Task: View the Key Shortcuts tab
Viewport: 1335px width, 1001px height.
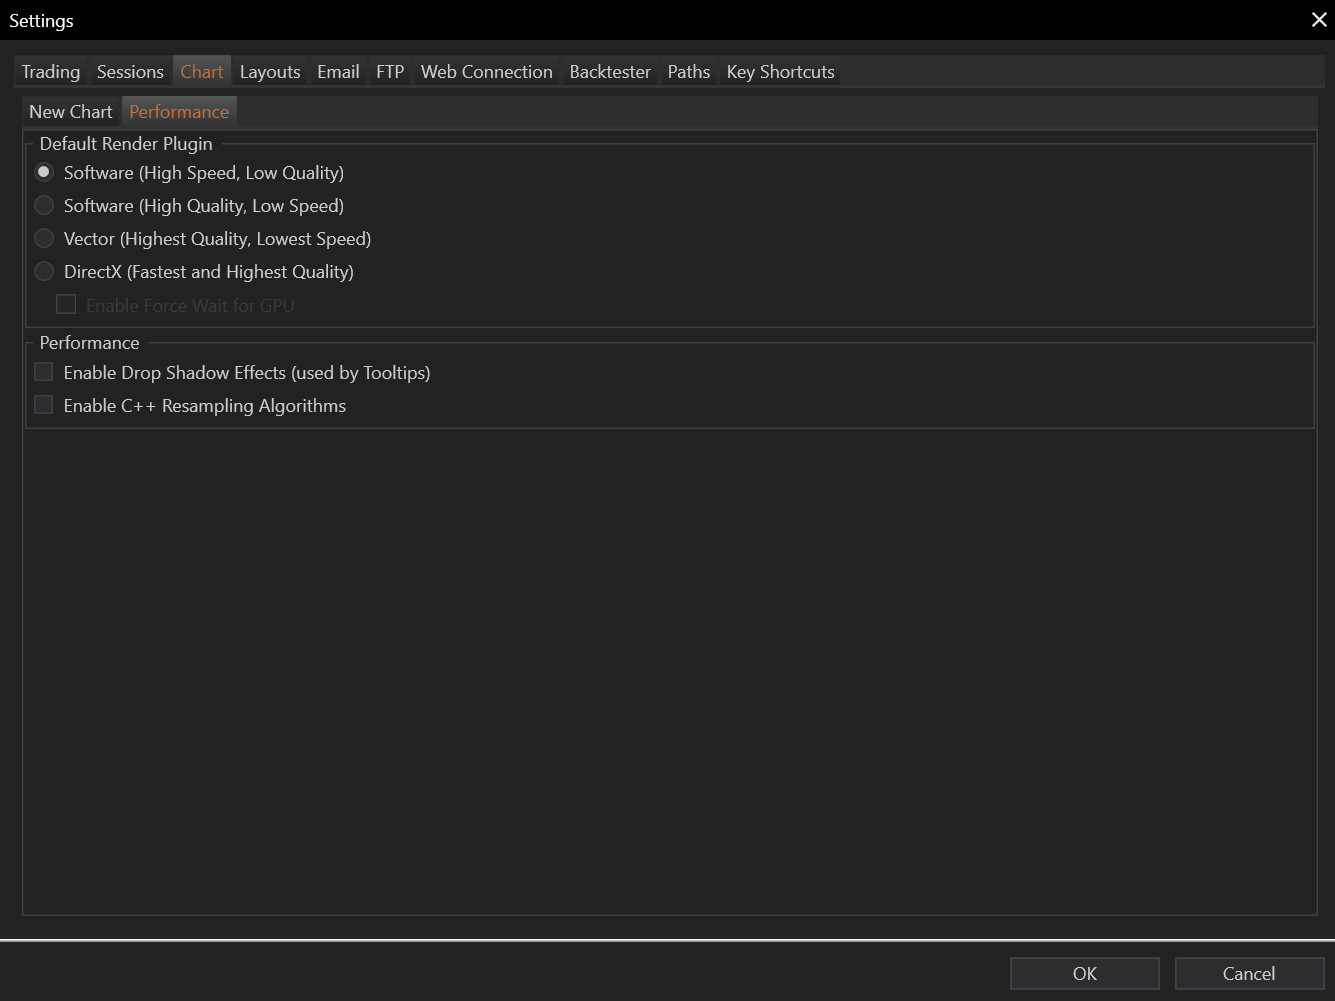Action: [x=780, y=72]
